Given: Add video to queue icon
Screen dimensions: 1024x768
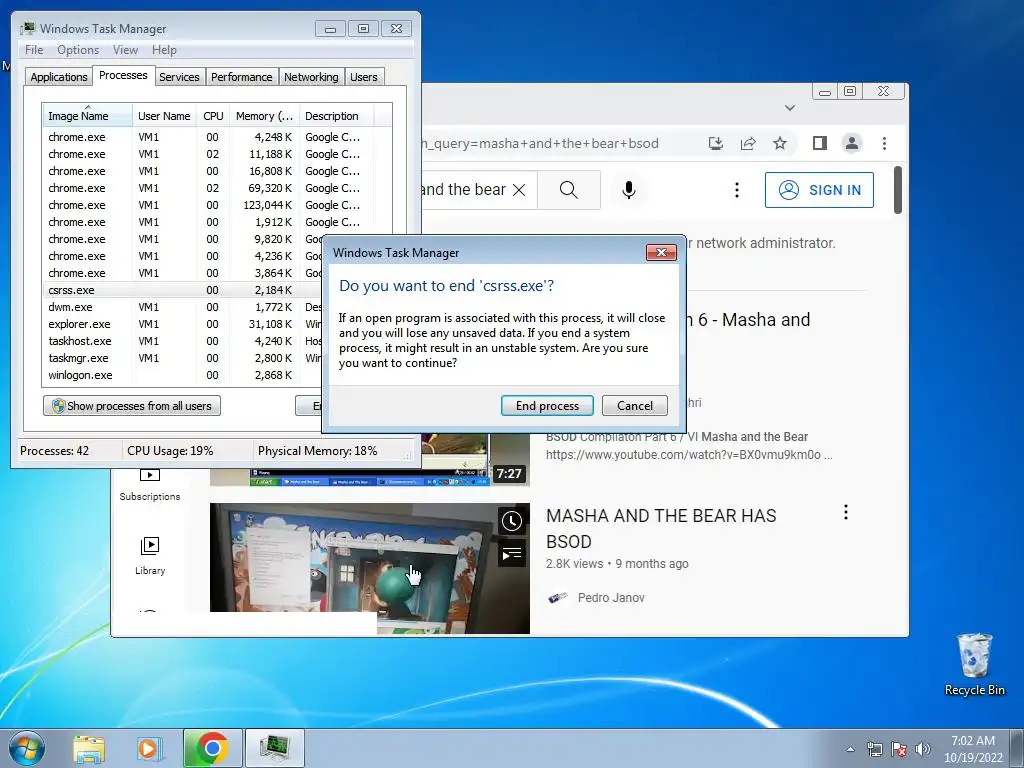Looking at the screenshot, I should pyautogui.click(x=511, y=554).
